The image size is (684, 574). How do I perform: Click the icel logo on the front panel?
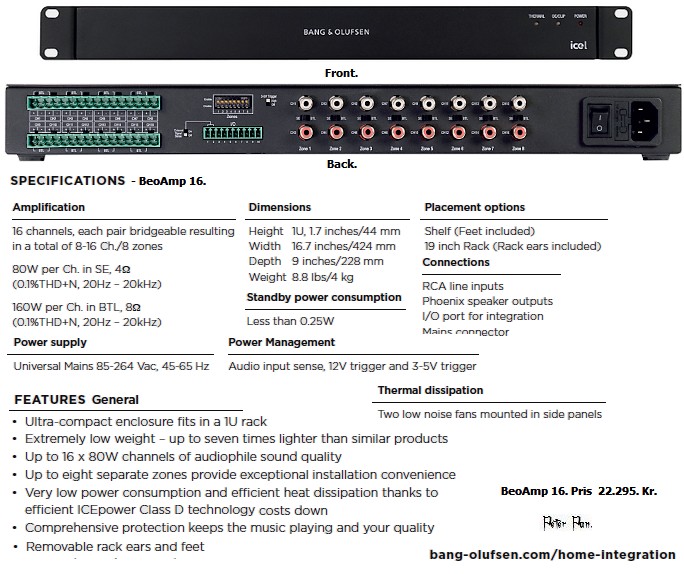point(578,45)
